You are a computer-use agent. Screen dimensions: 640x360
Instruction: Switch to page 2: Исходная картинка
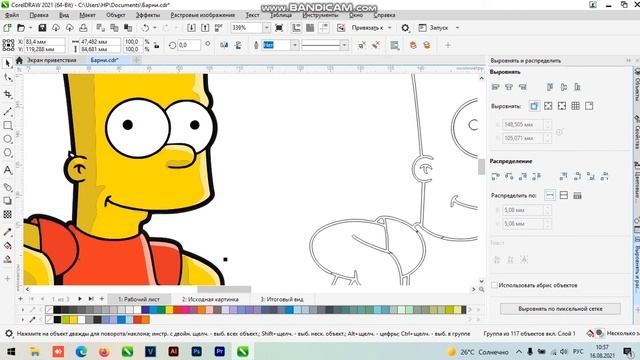(210, 299)
